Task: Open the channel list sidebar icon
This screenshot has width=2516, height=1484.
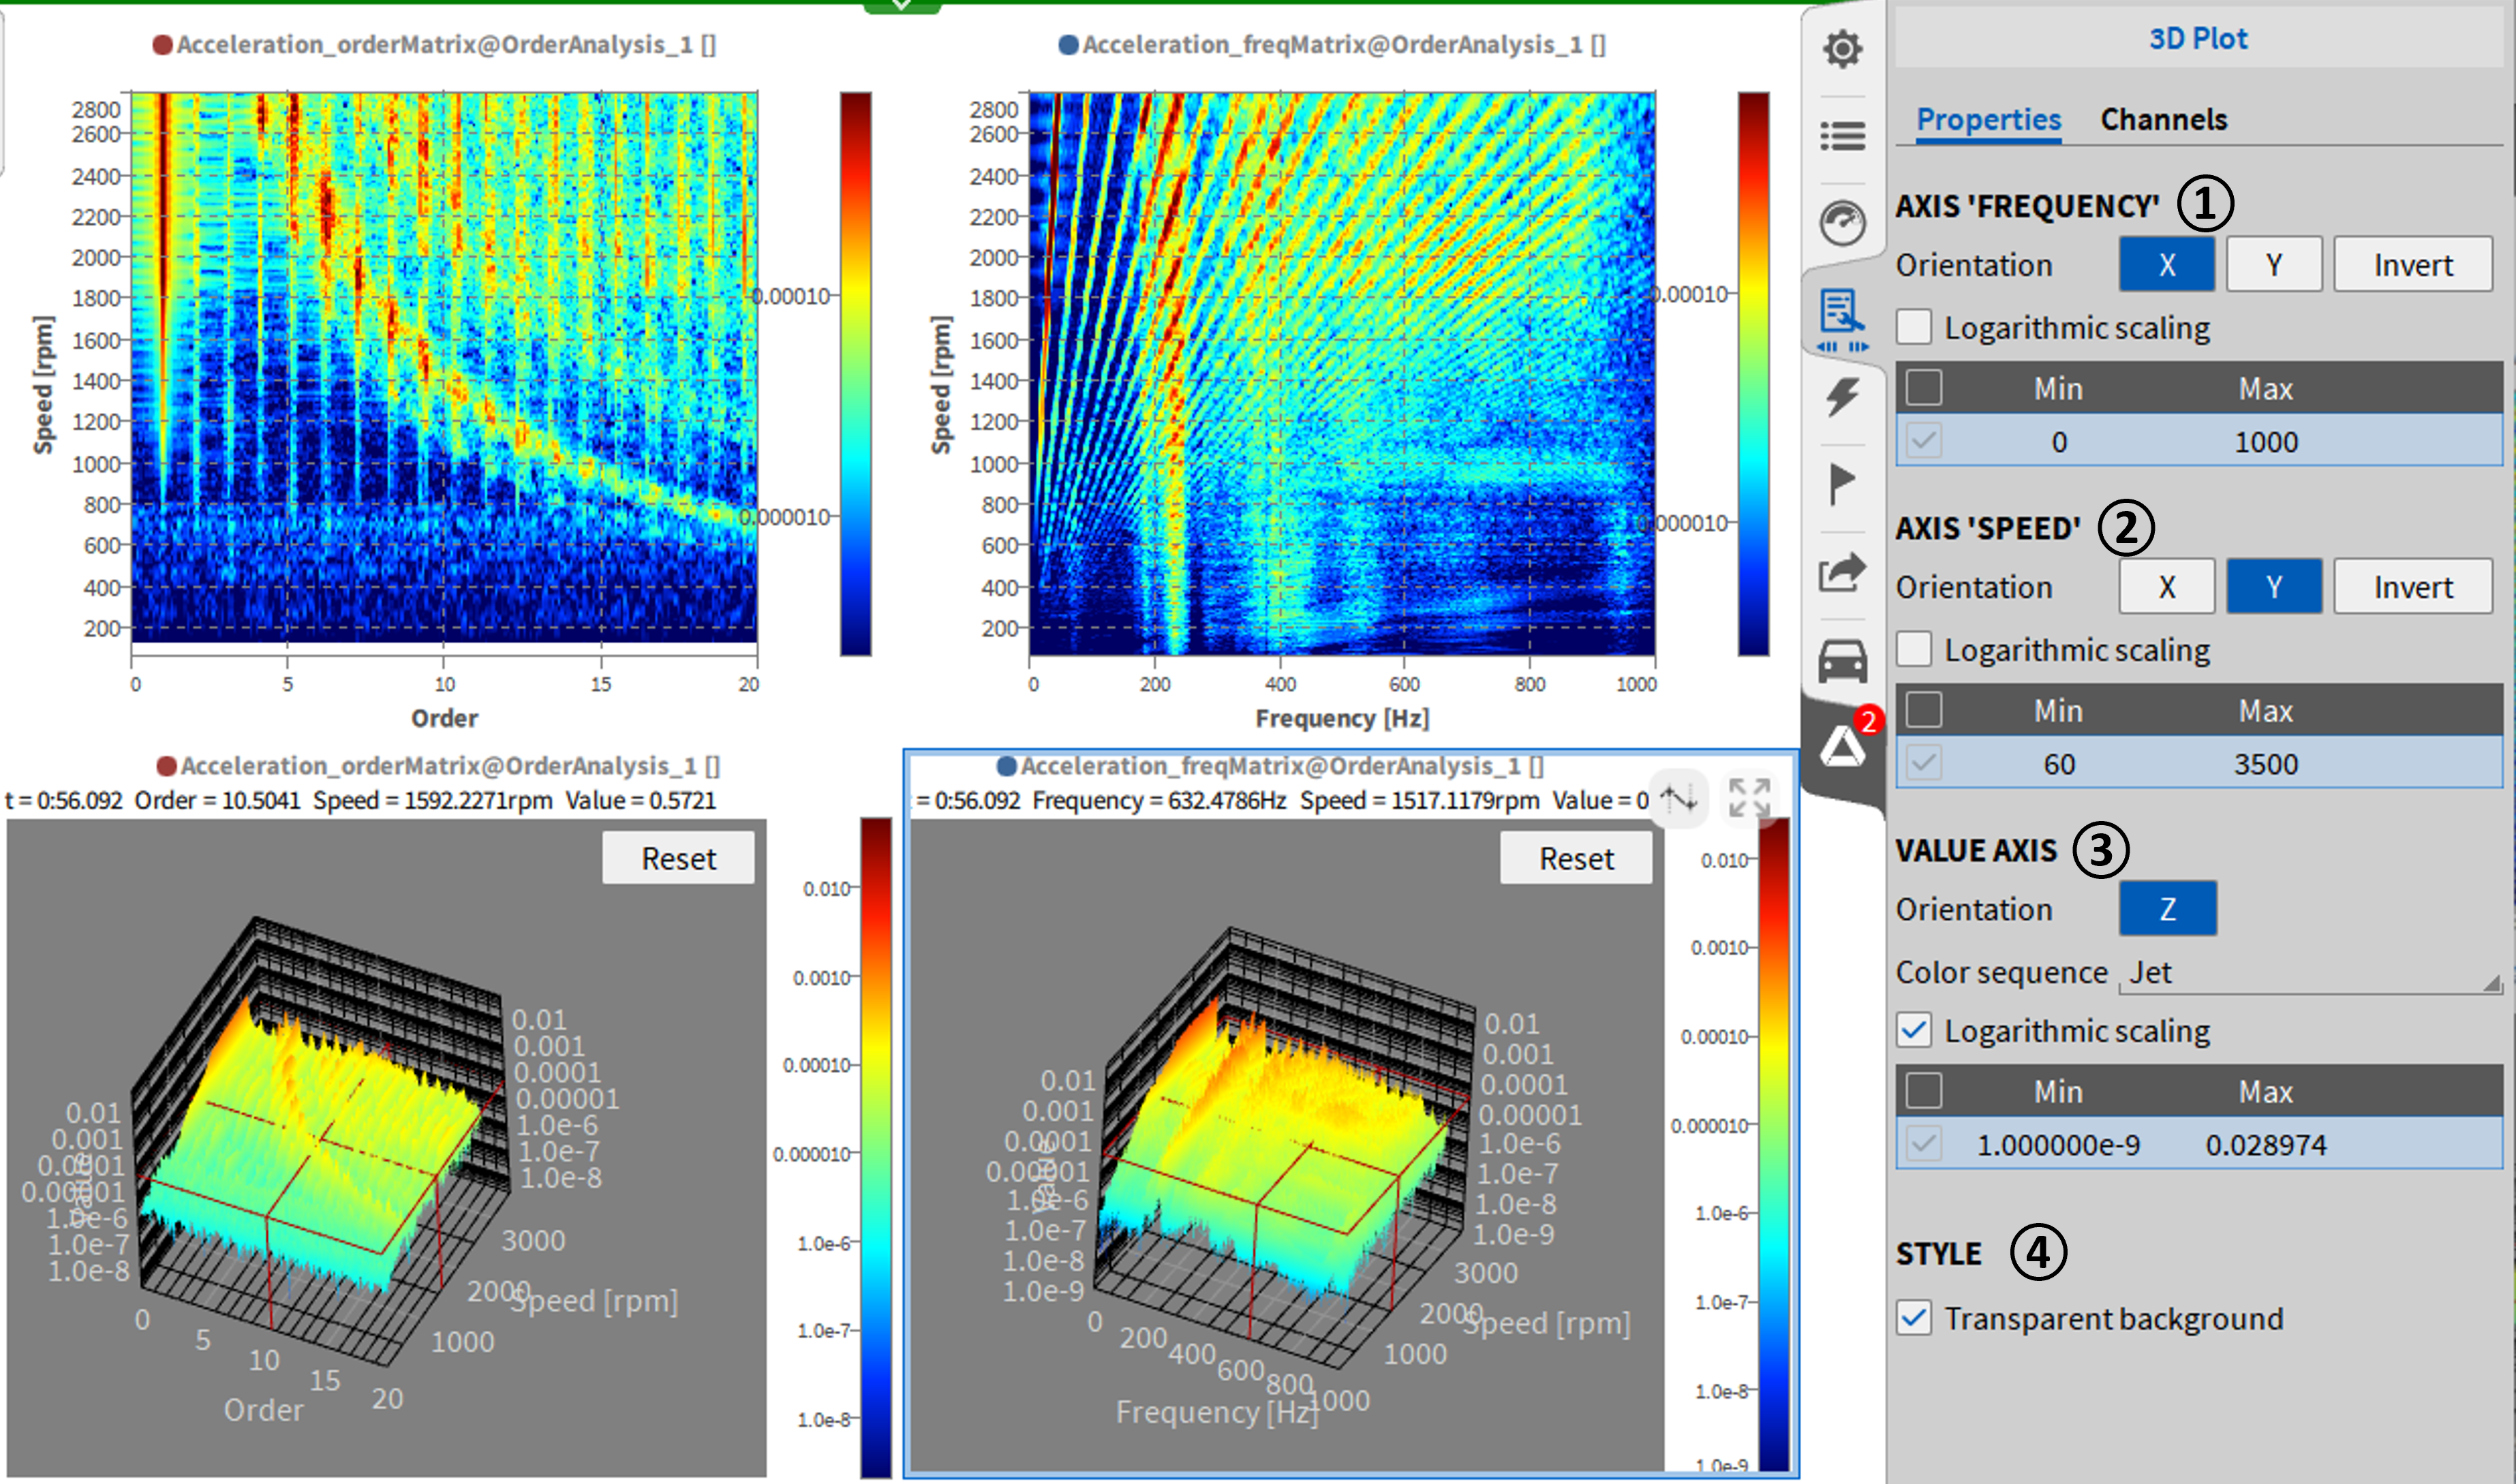Action: click(x=1842, y=135)
